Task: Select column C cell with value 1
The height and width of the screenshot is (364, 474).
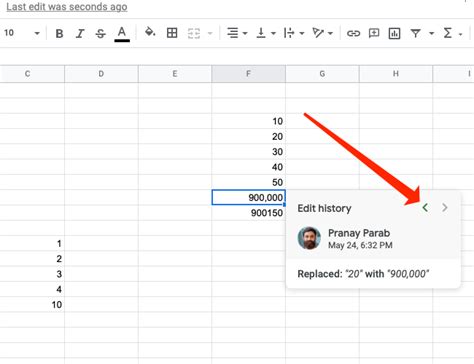Action: [x=32, y=243]
